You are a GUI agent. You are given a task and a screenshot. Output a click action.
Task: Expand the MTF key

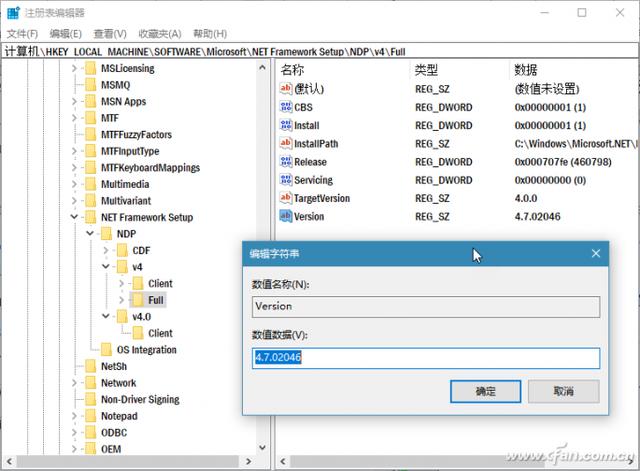click(74, 118)
